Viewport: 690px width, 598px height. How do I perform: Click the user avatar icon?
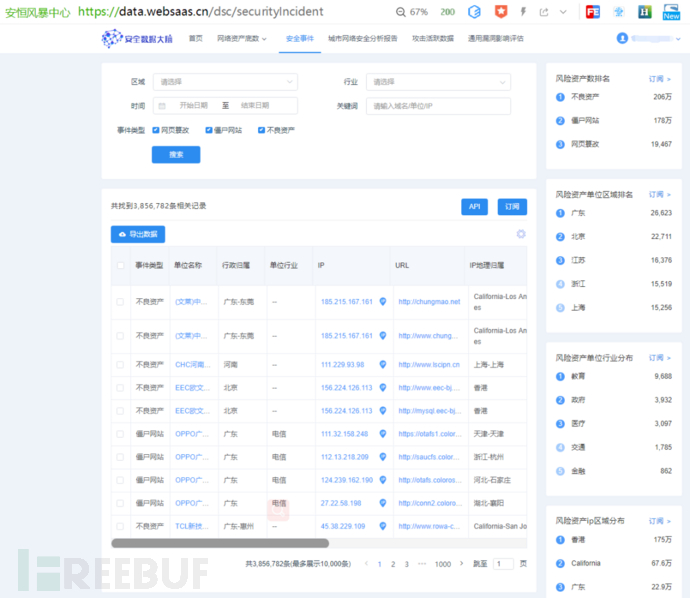[622, 38]
